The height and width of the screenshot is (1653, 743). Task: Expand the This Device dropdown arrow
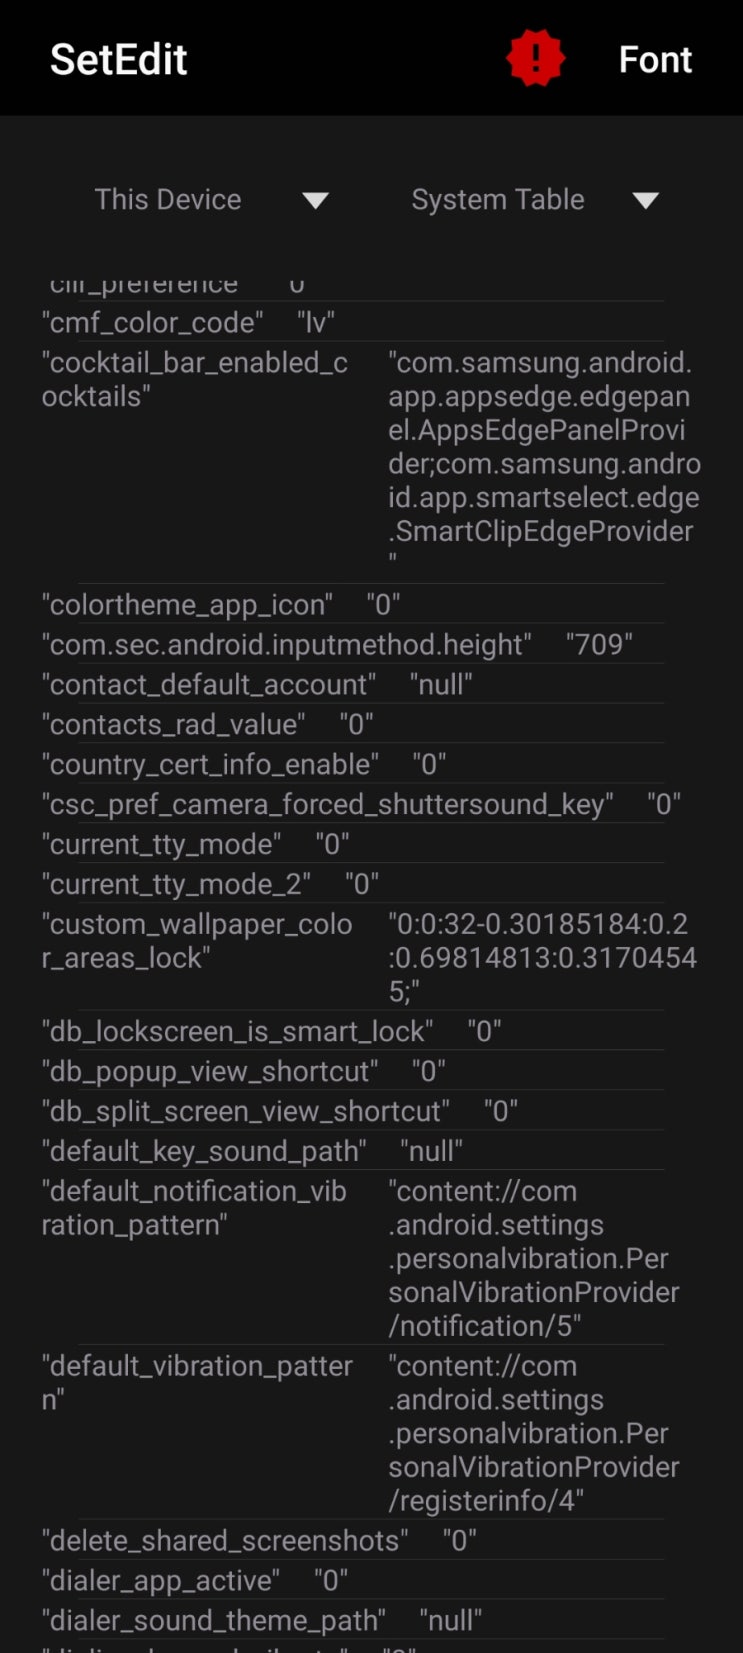(315, 200)
